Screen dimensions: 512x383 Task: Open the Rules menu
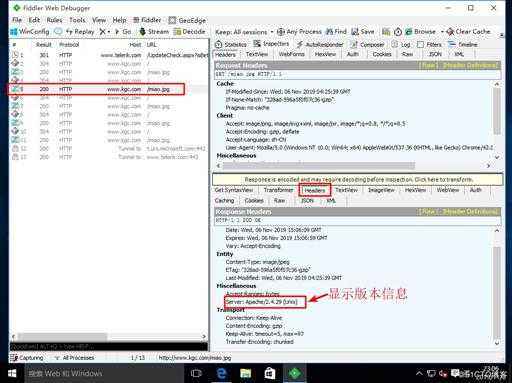click(x=54, y=20)
